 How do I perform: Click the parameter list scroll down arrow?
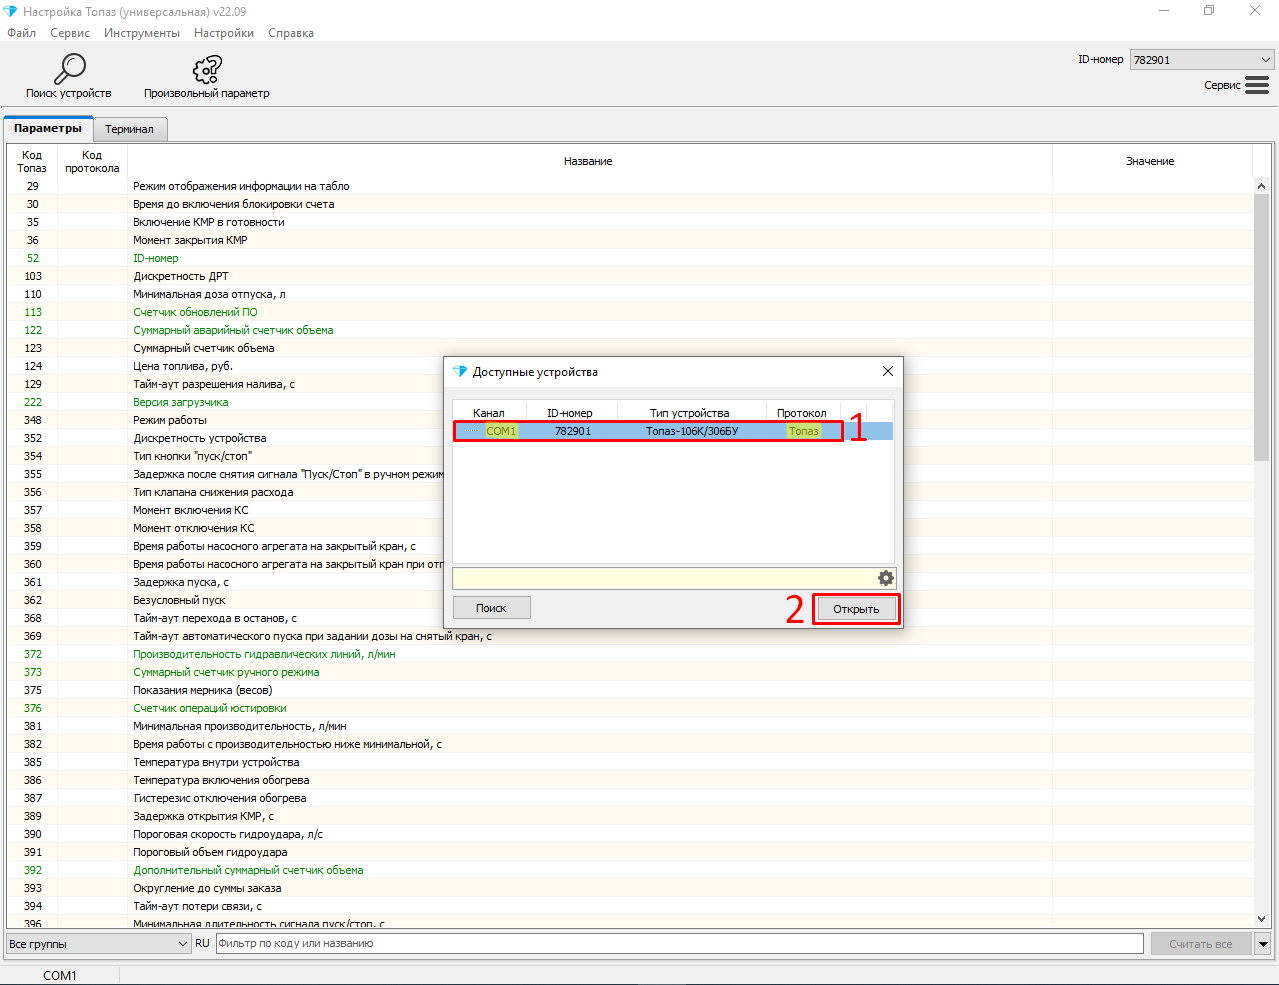(x=1261, y=919)
